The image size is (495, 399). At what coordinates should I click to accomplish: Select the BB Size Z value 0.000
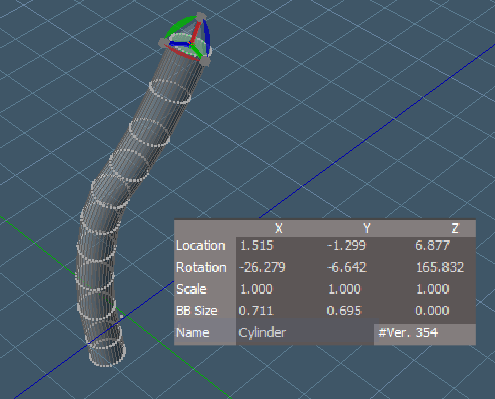432,311
